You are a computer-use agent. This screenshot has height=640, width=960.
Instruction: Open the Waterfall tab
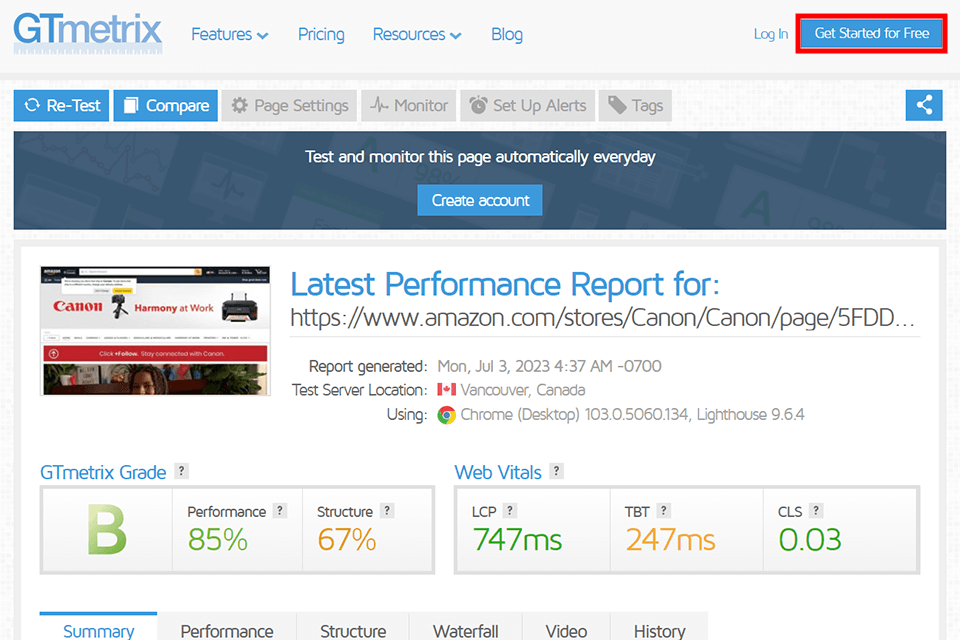click(x=465, y=627)
